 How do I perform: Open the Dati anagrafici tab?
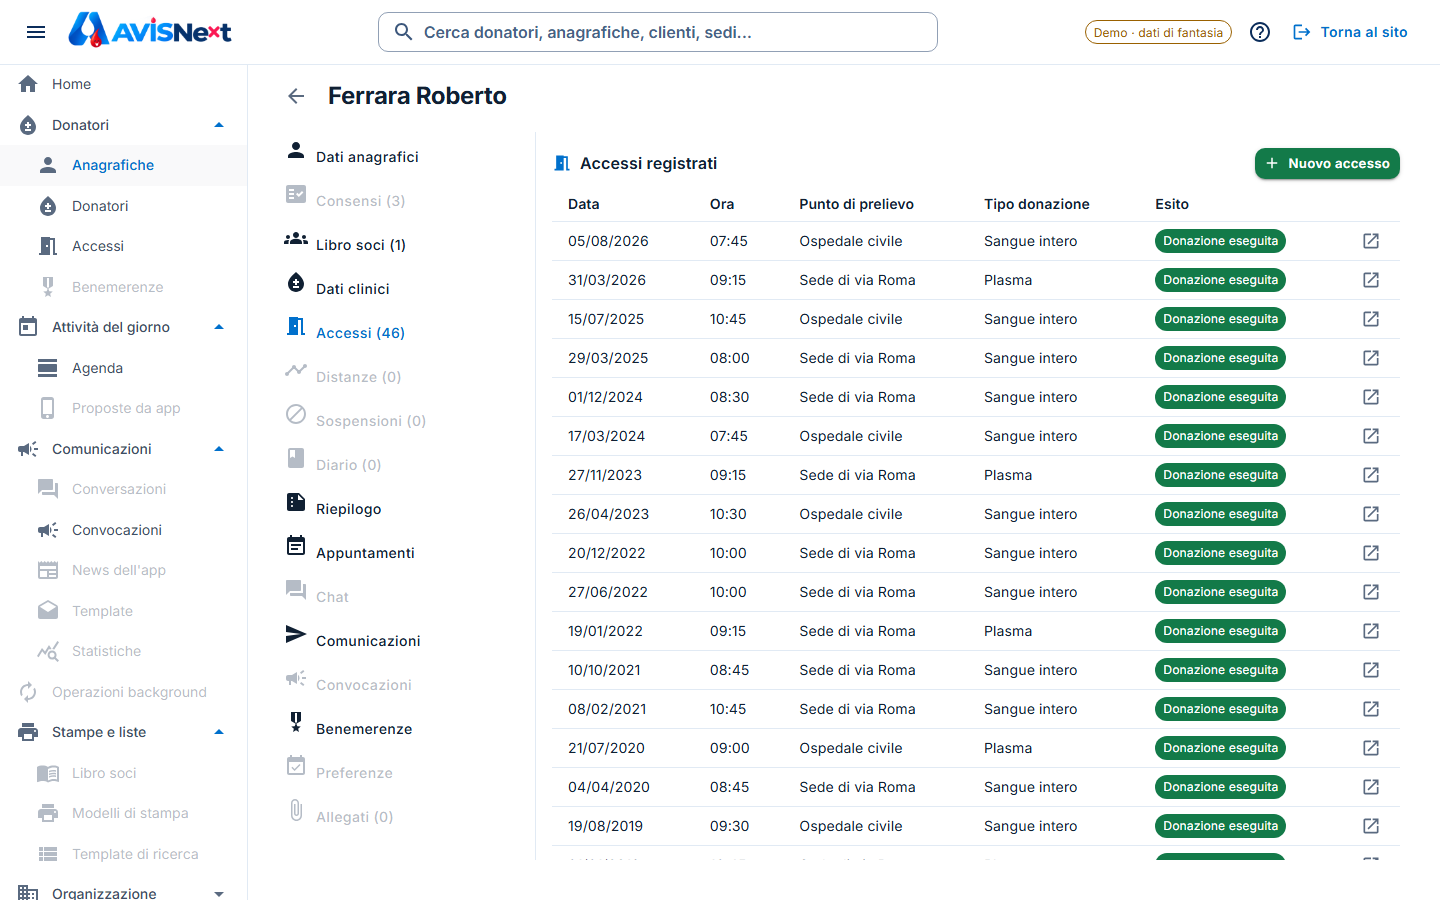[x=352, y=156]
